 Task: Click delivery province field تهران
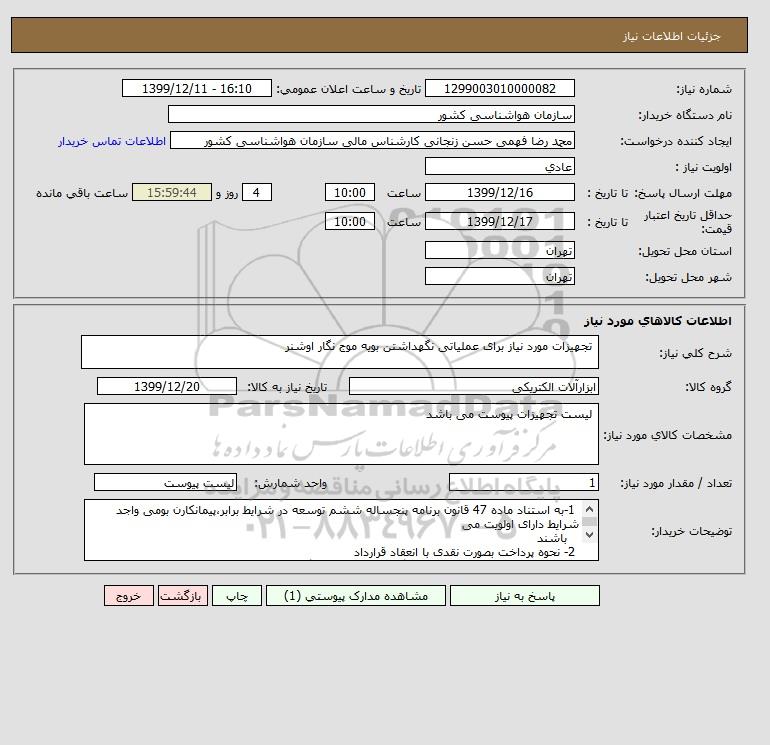(x=499, y=250)
